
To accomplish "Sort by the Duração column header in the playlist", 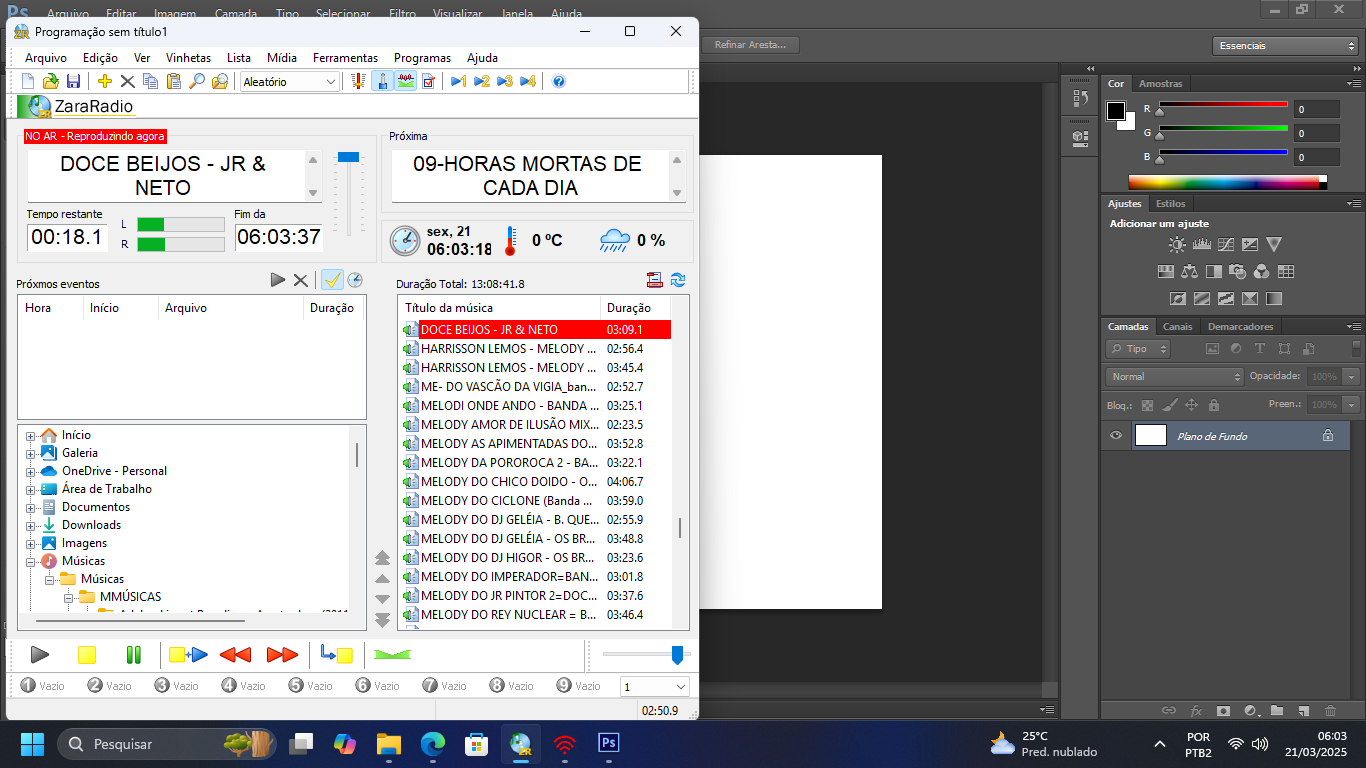I will [634, 308].
